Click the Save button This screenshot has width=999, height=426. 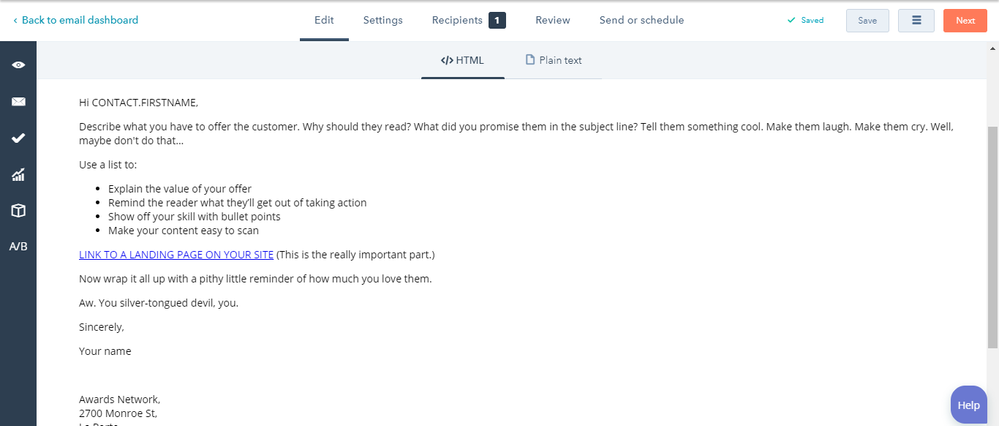coord(867,20)
